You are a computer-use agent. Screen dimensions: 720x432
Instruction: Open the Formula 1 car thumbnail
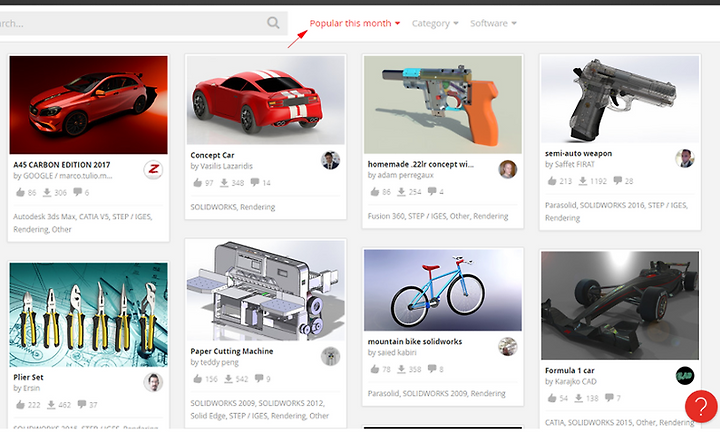(620, 305)
